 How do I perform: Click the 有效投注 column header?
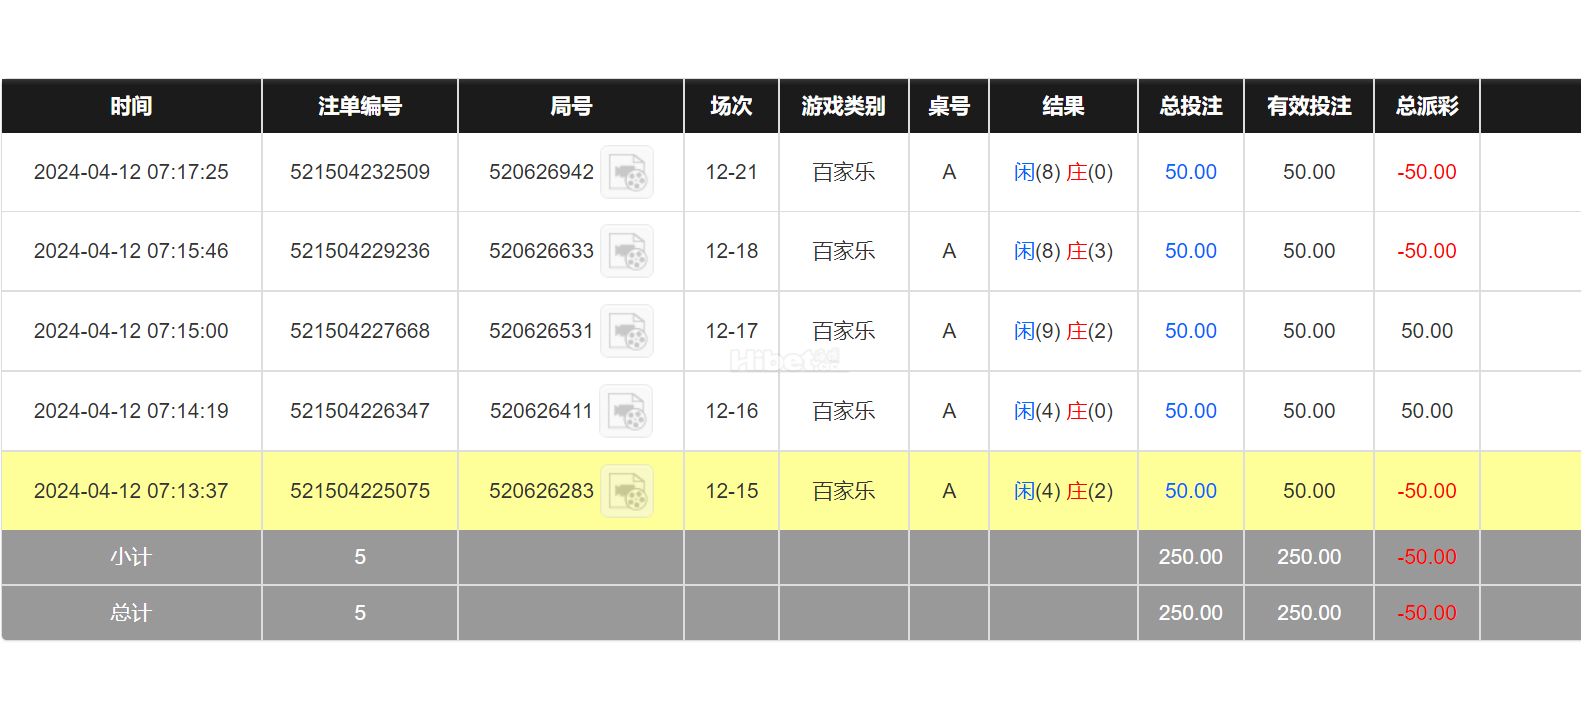1309,106
